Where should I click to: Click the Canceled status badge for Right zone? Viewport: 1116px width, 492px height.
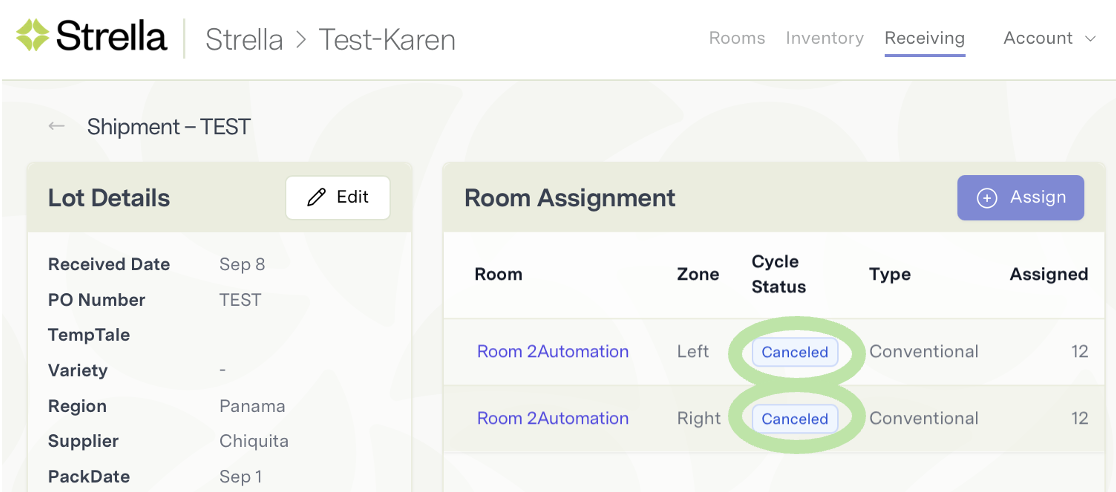click(795, 419)
